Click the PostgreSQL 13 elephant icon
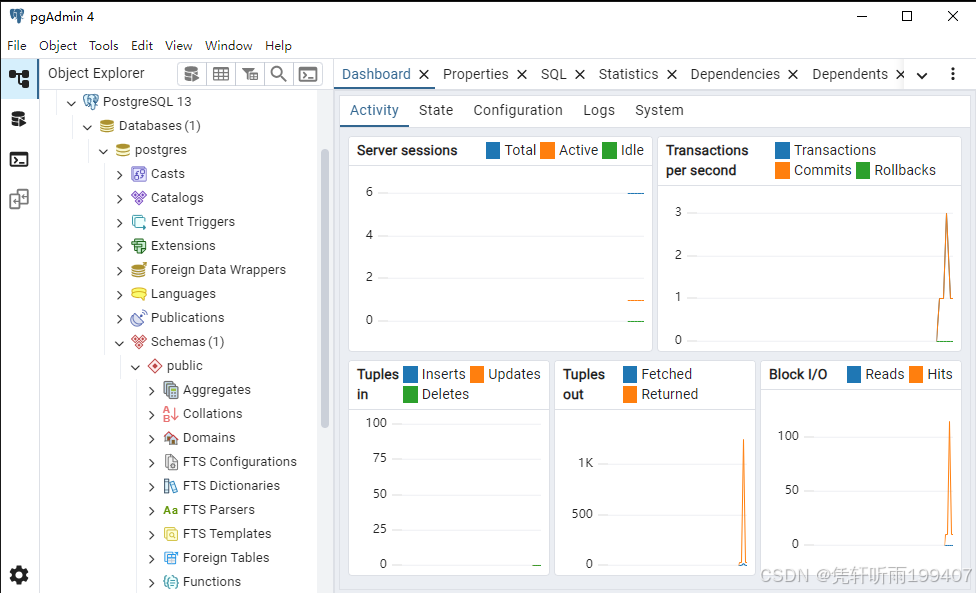 (91, 101)
